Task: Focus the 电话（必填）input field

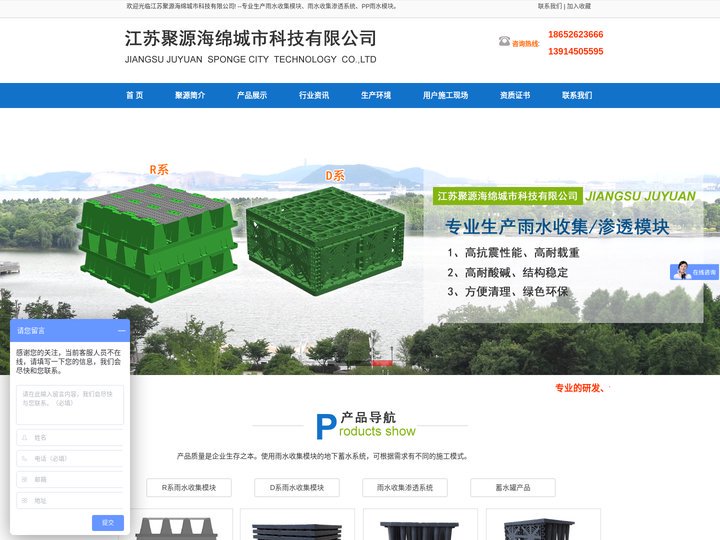Action: [x=70, y=458]
